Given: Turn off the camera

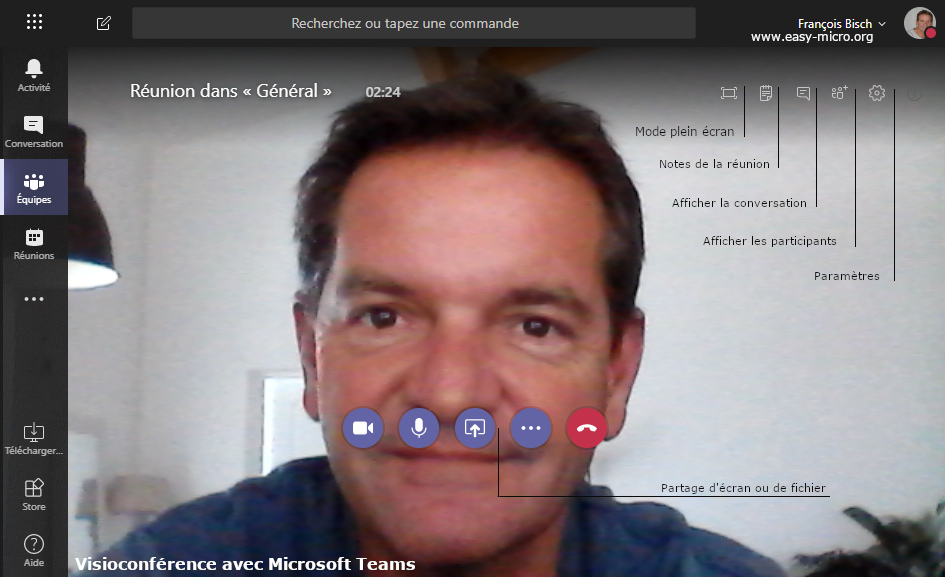Looking at the screenshot, I should pos(362,427).
